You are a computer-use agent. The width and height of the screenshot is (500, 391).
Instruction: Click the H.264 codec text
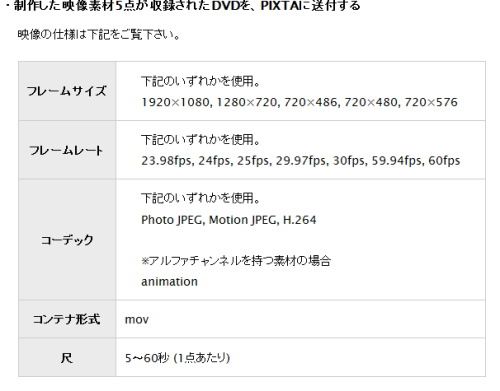click(299, 220)
